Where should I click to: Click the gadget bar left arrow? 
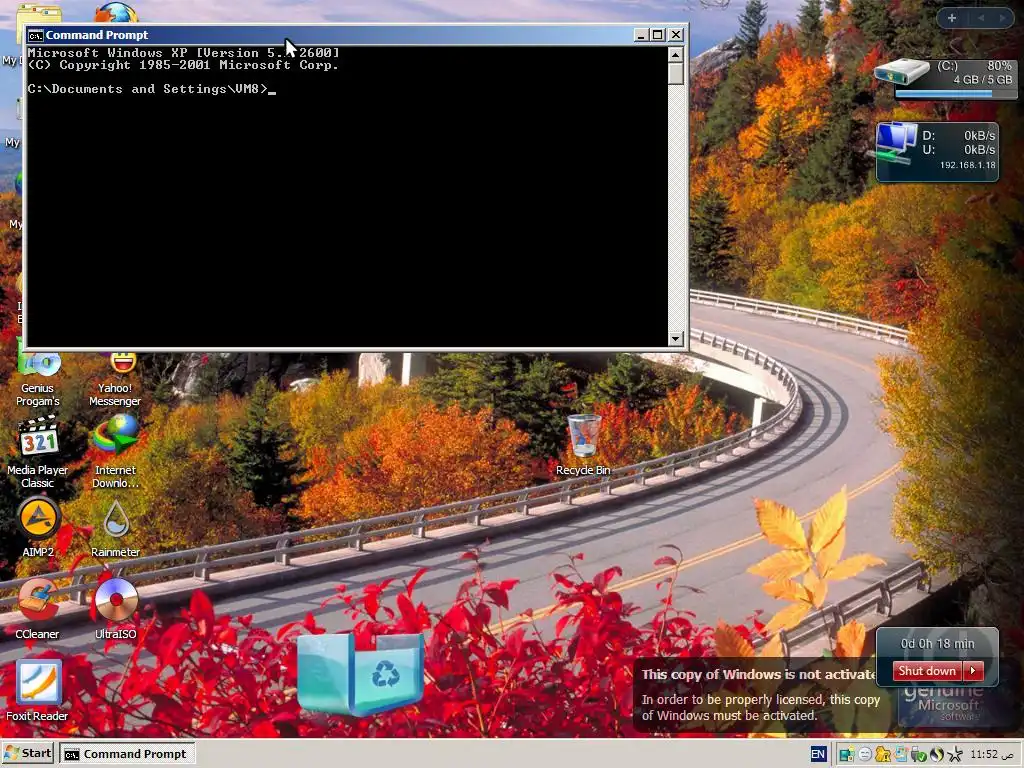pos(981,18)
